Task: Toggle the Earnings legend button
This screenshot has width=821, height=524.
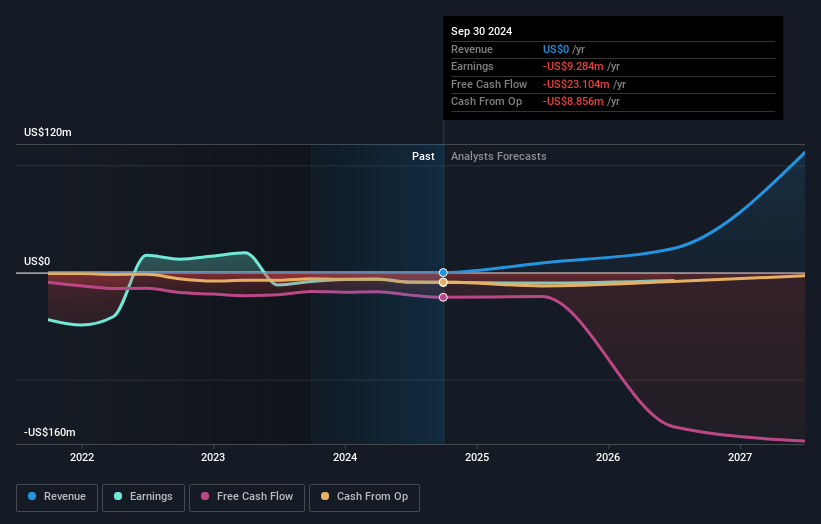Action: tap(143, 497)
